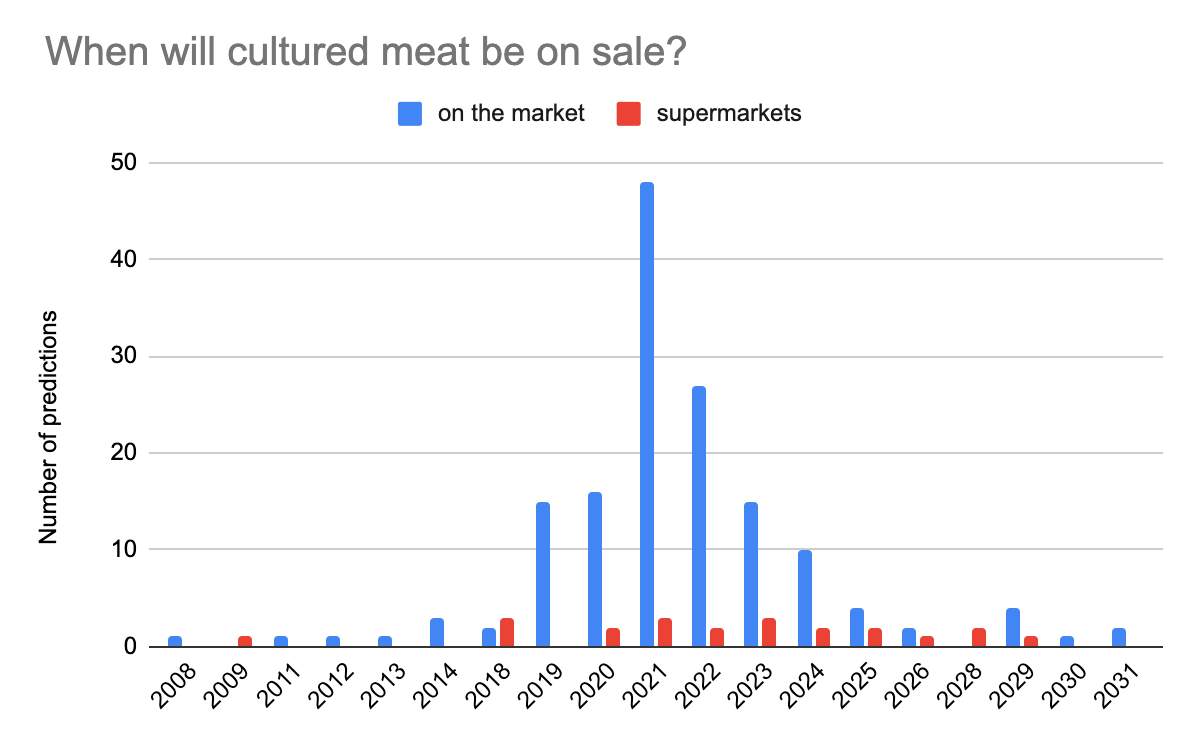Select the red supermarkets bar for 2018
Screen dimensions: 1200x742
(507, 632)
